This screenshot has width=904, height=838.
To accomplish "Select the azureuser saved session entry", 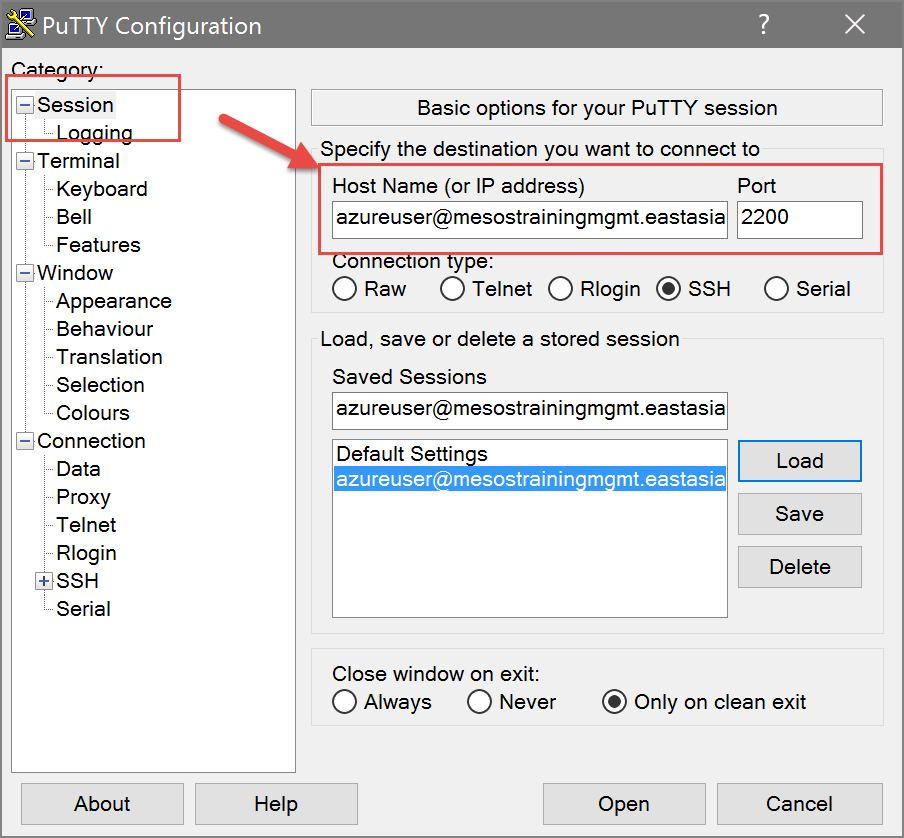I will (529, 479).
